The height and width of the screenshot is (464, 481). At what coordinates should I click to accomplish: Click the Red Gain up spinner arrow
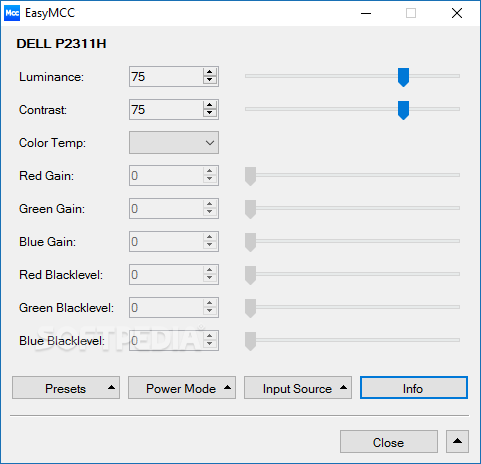[x=209, y=171]
